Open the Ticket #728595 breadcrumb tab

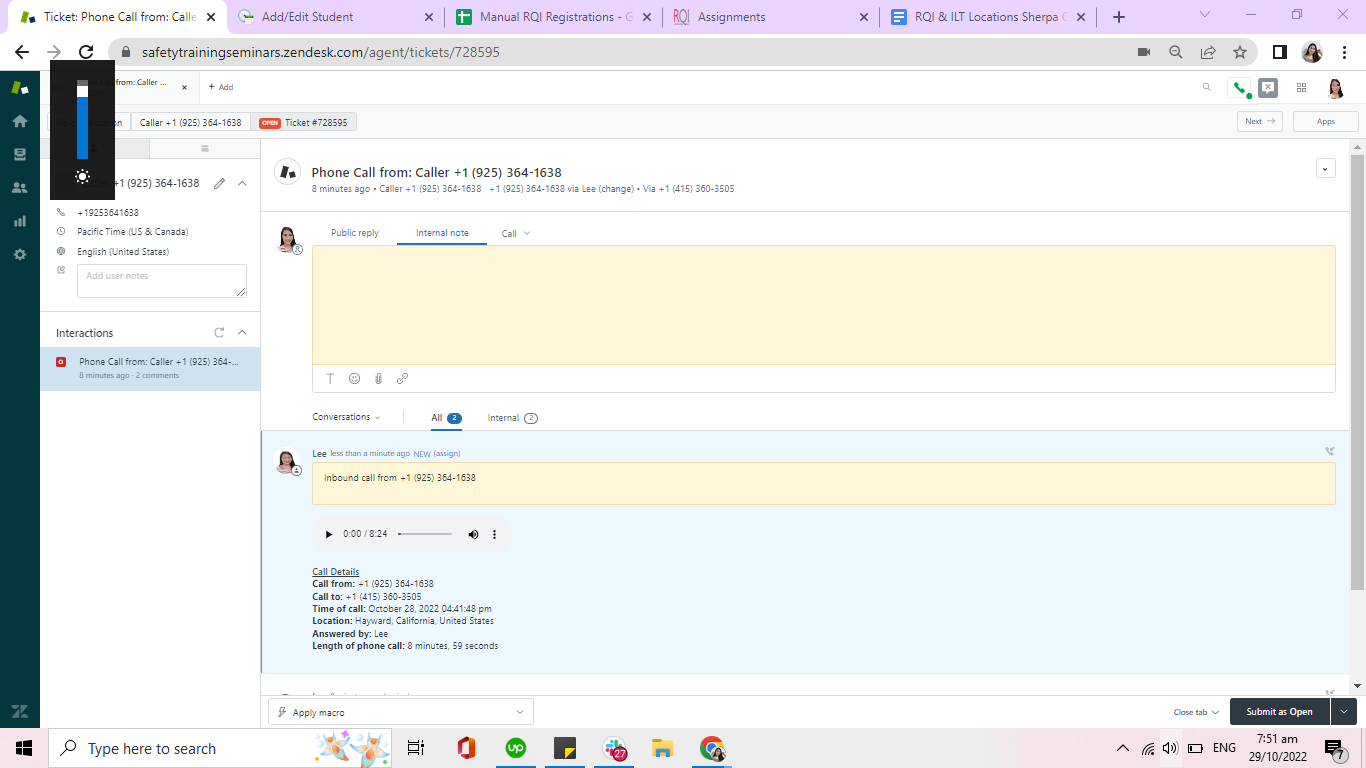coord(303,122)
